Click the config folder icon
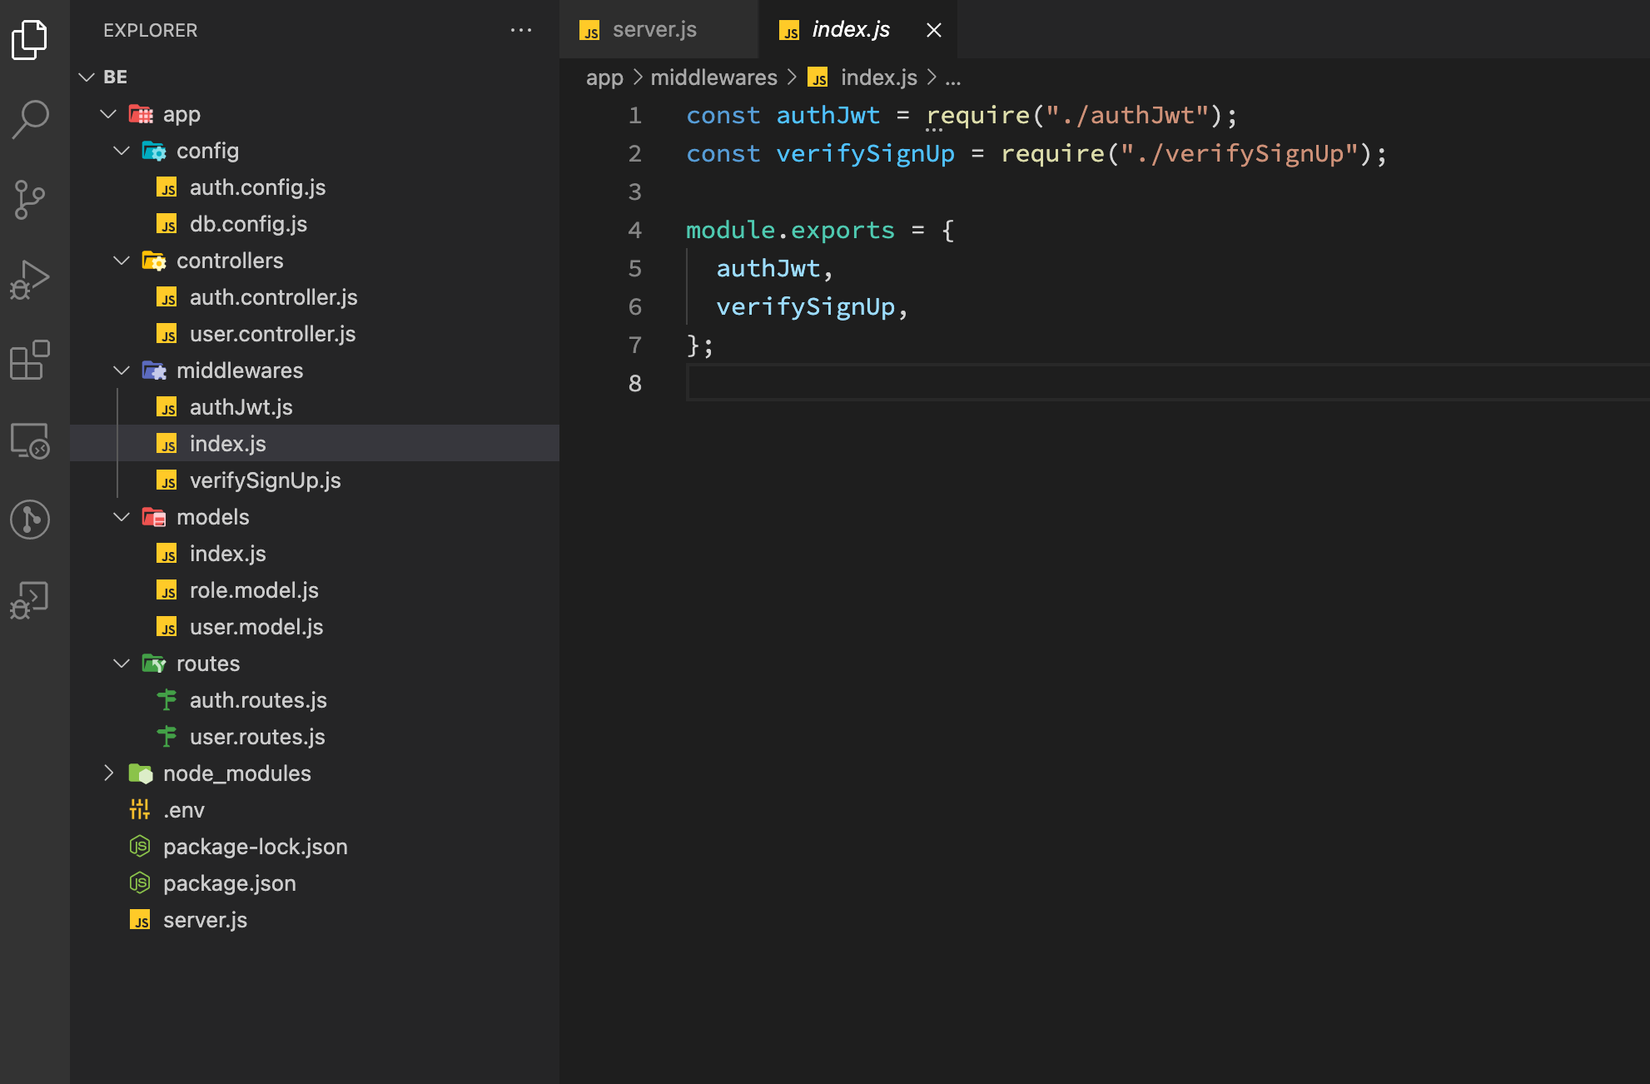 pyautogui.click(x=154, y=151)
